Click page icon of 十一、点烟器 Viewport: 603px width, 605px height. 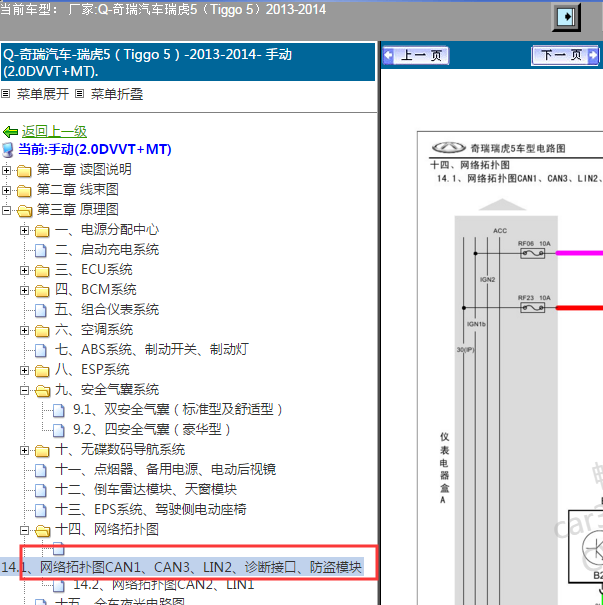click(x=41, y=470)
